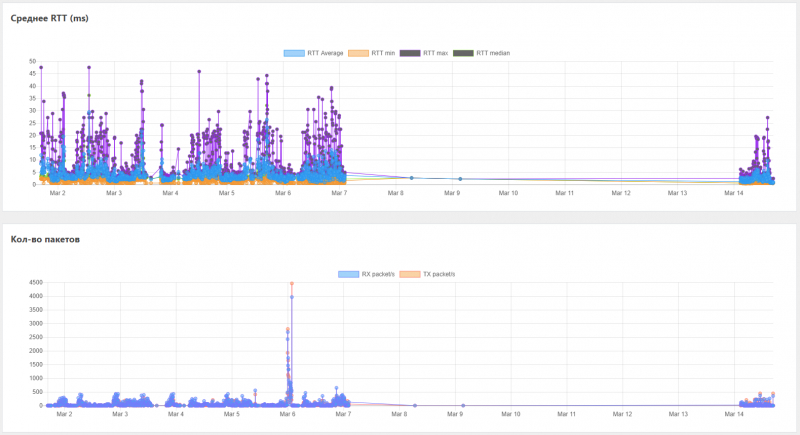The image size is (800, 435).
Task: Click the orange RTT min color swatch
Action: [358, 53]
